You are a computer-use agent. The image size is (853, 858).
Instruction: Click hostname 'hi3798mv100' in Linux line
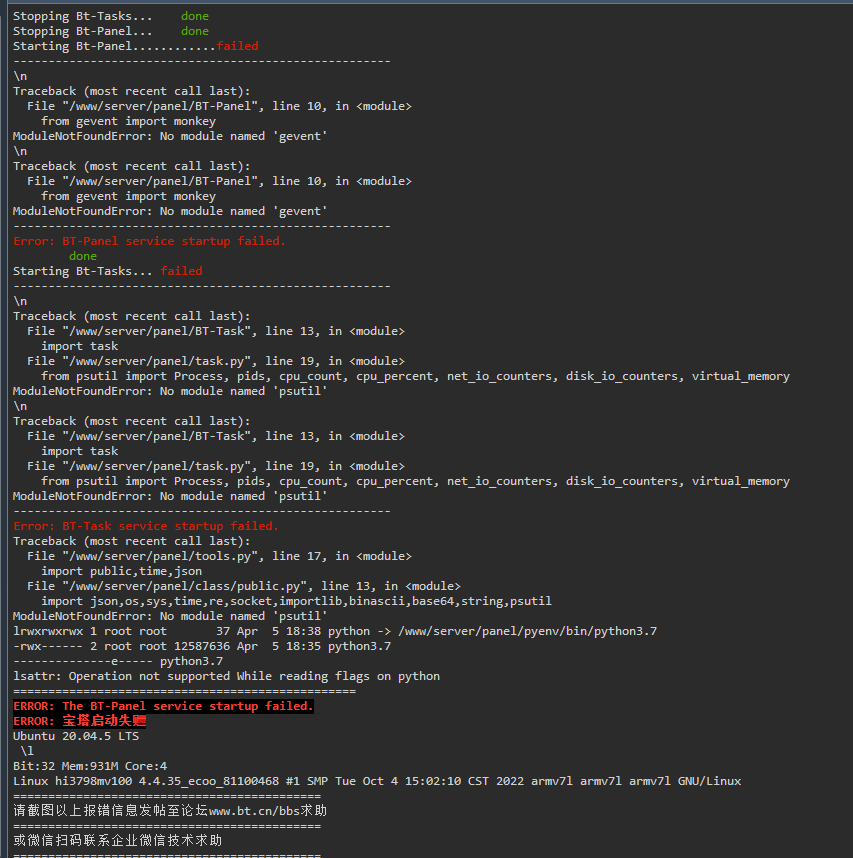[94, 781]
